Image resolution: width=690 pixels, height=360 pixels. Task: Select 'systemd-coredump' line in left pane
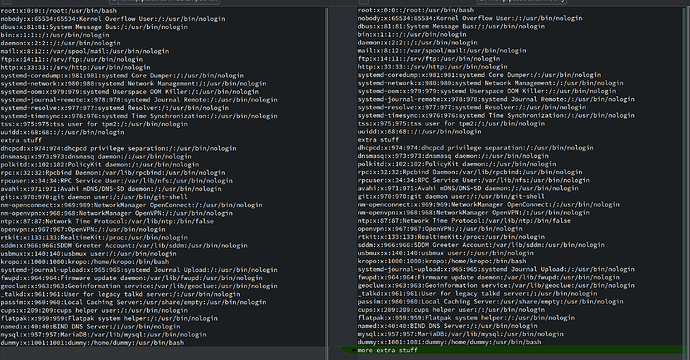click(122, 76)
